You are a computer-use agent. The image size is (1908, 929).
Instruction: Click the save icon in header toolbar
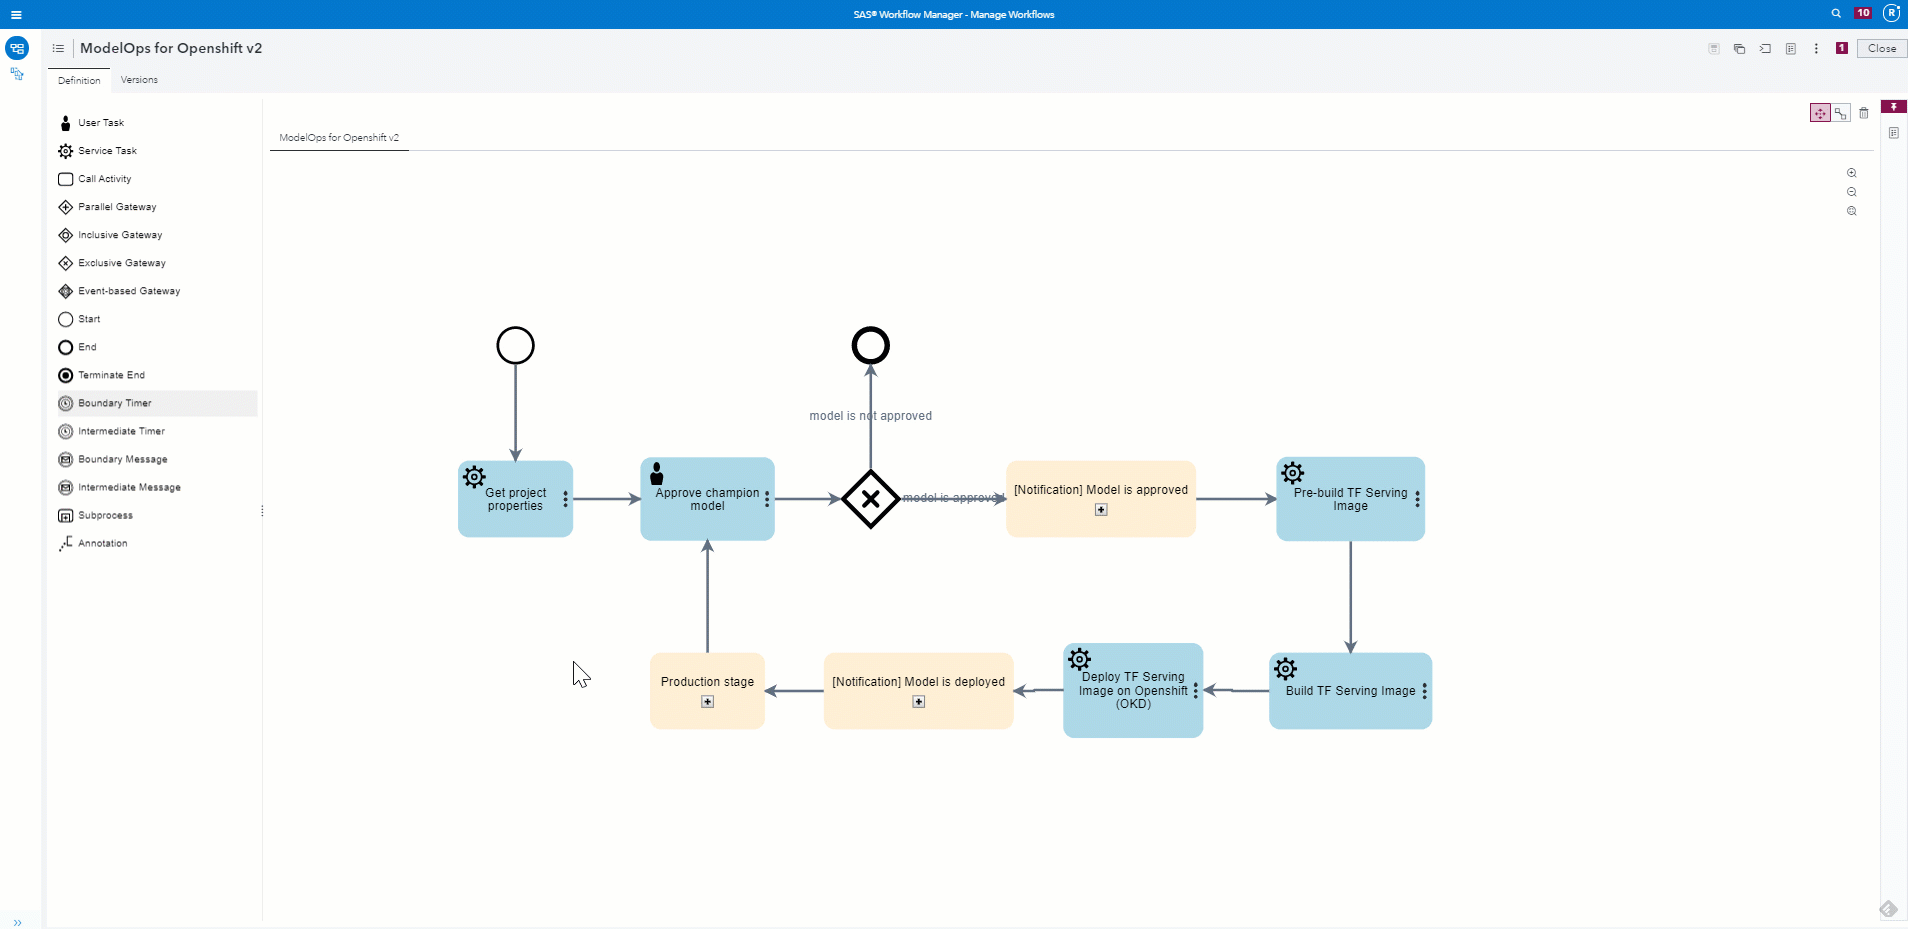pyautogui.click(x=1714, y=49)
